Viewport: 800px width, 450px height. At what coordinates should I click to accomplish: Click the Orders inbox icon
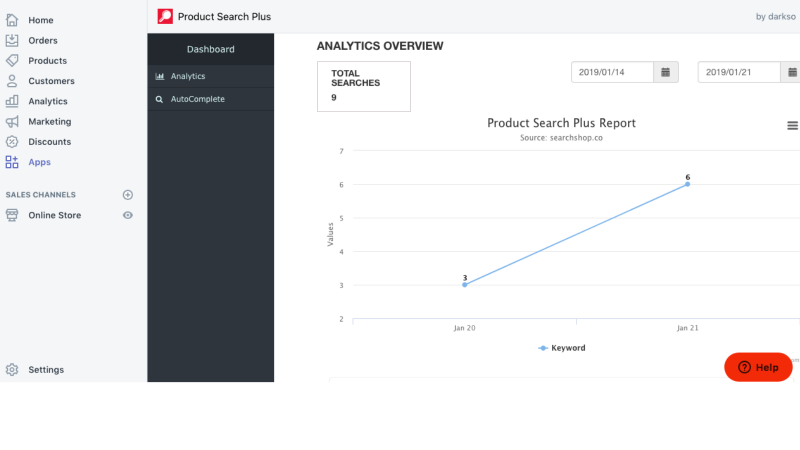click(12, 40)
